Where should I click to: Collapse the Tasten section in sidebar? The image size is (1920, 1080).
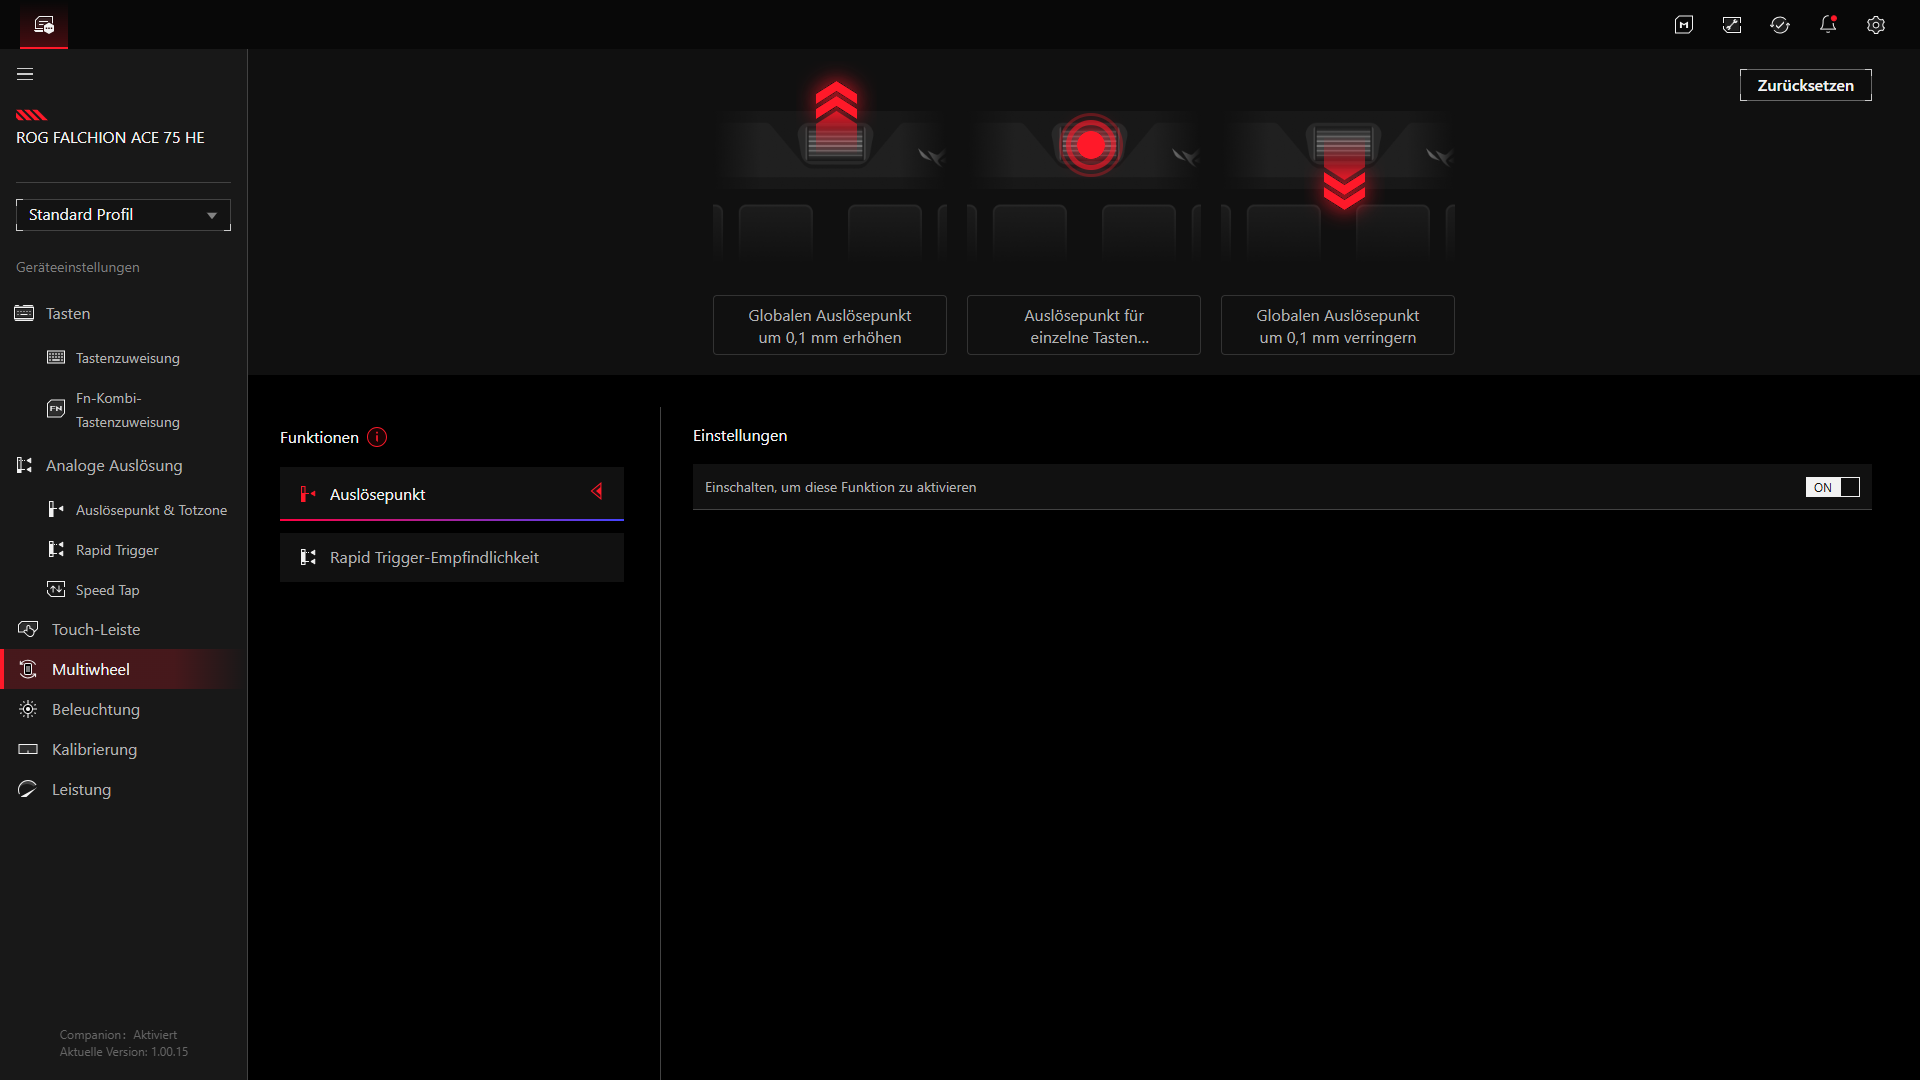pos(68,314)
